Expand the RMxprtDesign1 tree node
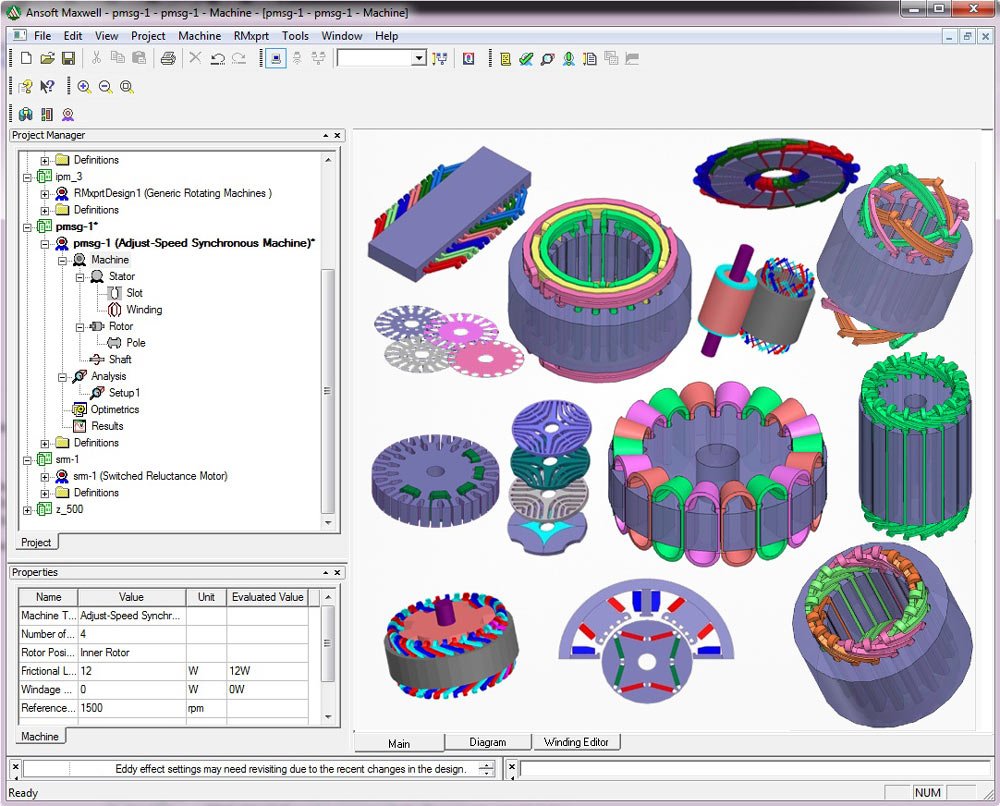1000x806 pixels. (45, 194)
